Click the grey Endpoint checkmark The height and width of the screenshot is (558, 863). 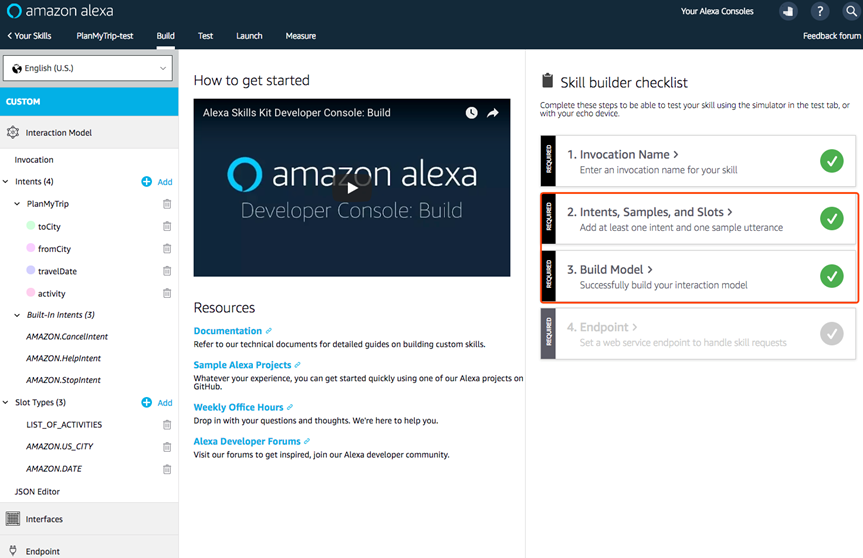coord(832,333)
